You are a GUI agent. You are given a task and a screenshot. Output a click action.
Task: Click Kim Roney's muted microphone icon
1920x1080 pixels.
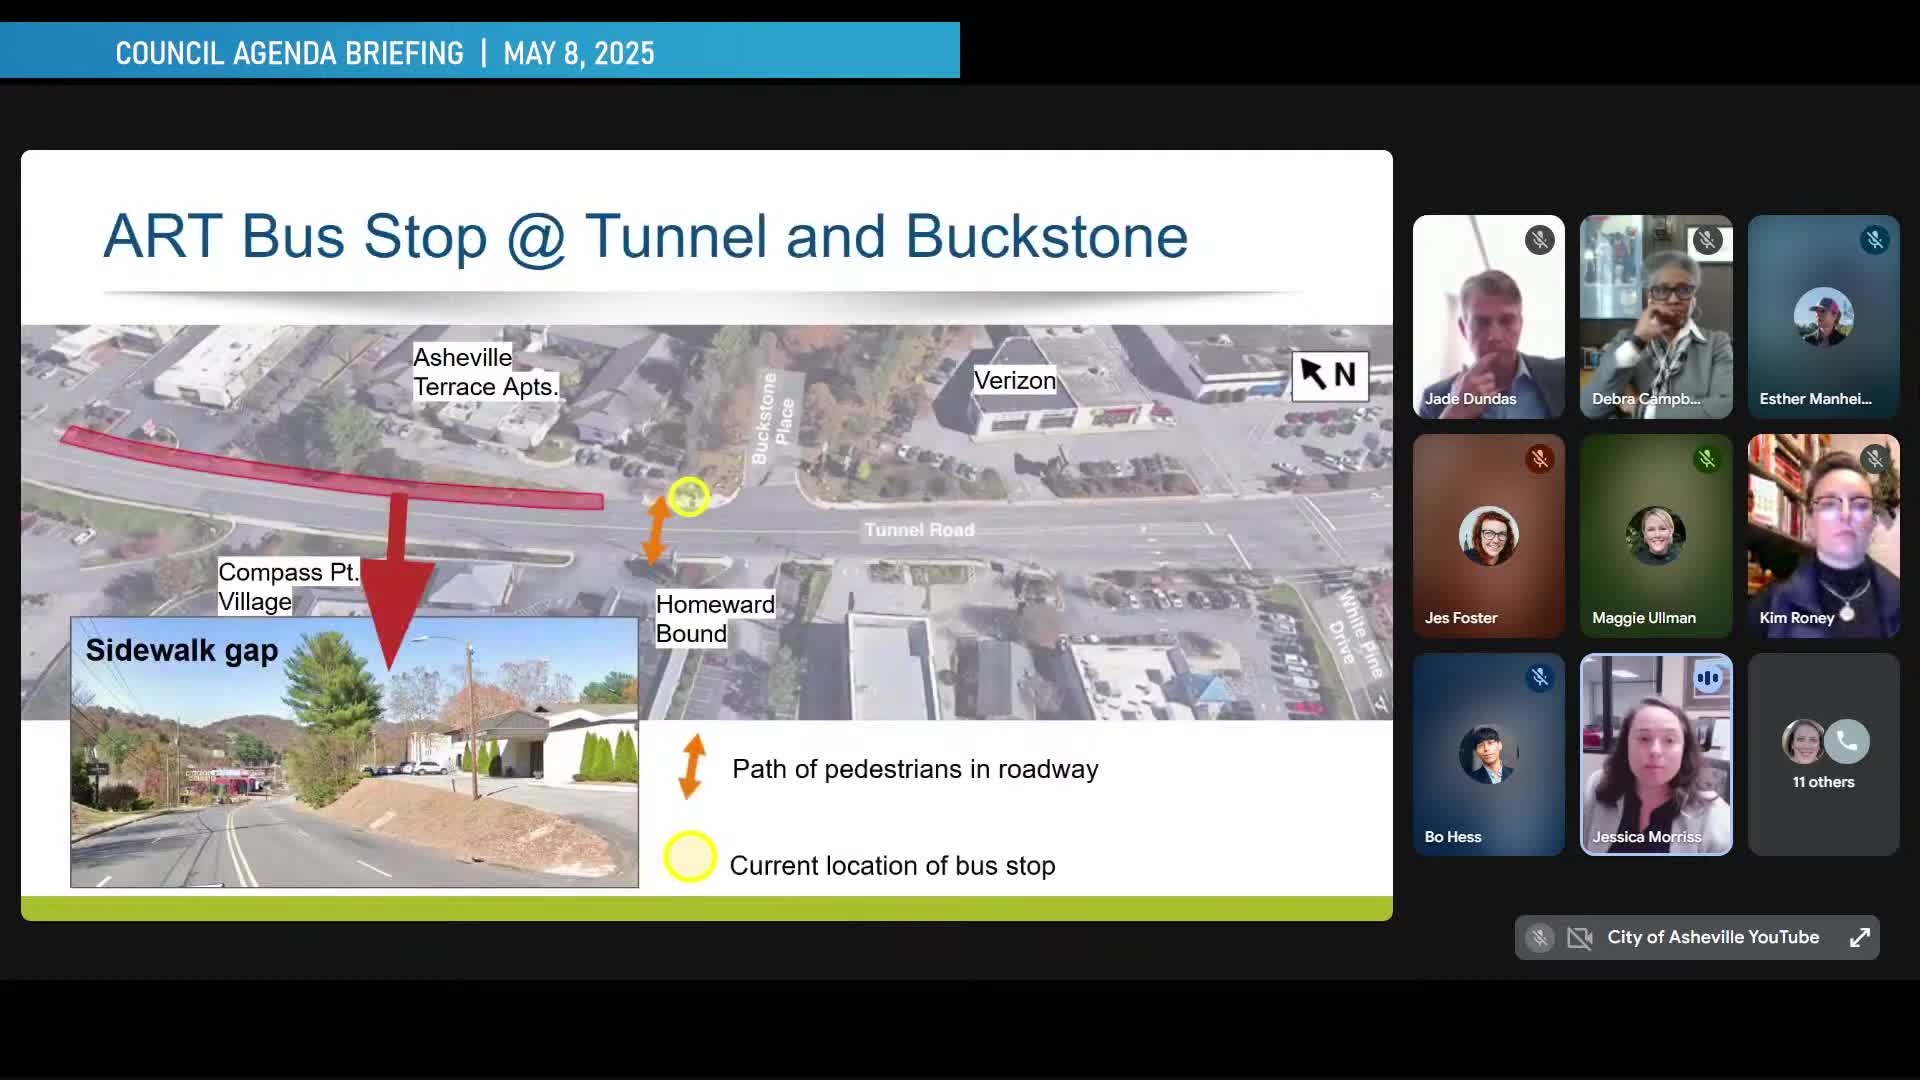tap(1874, 459)
